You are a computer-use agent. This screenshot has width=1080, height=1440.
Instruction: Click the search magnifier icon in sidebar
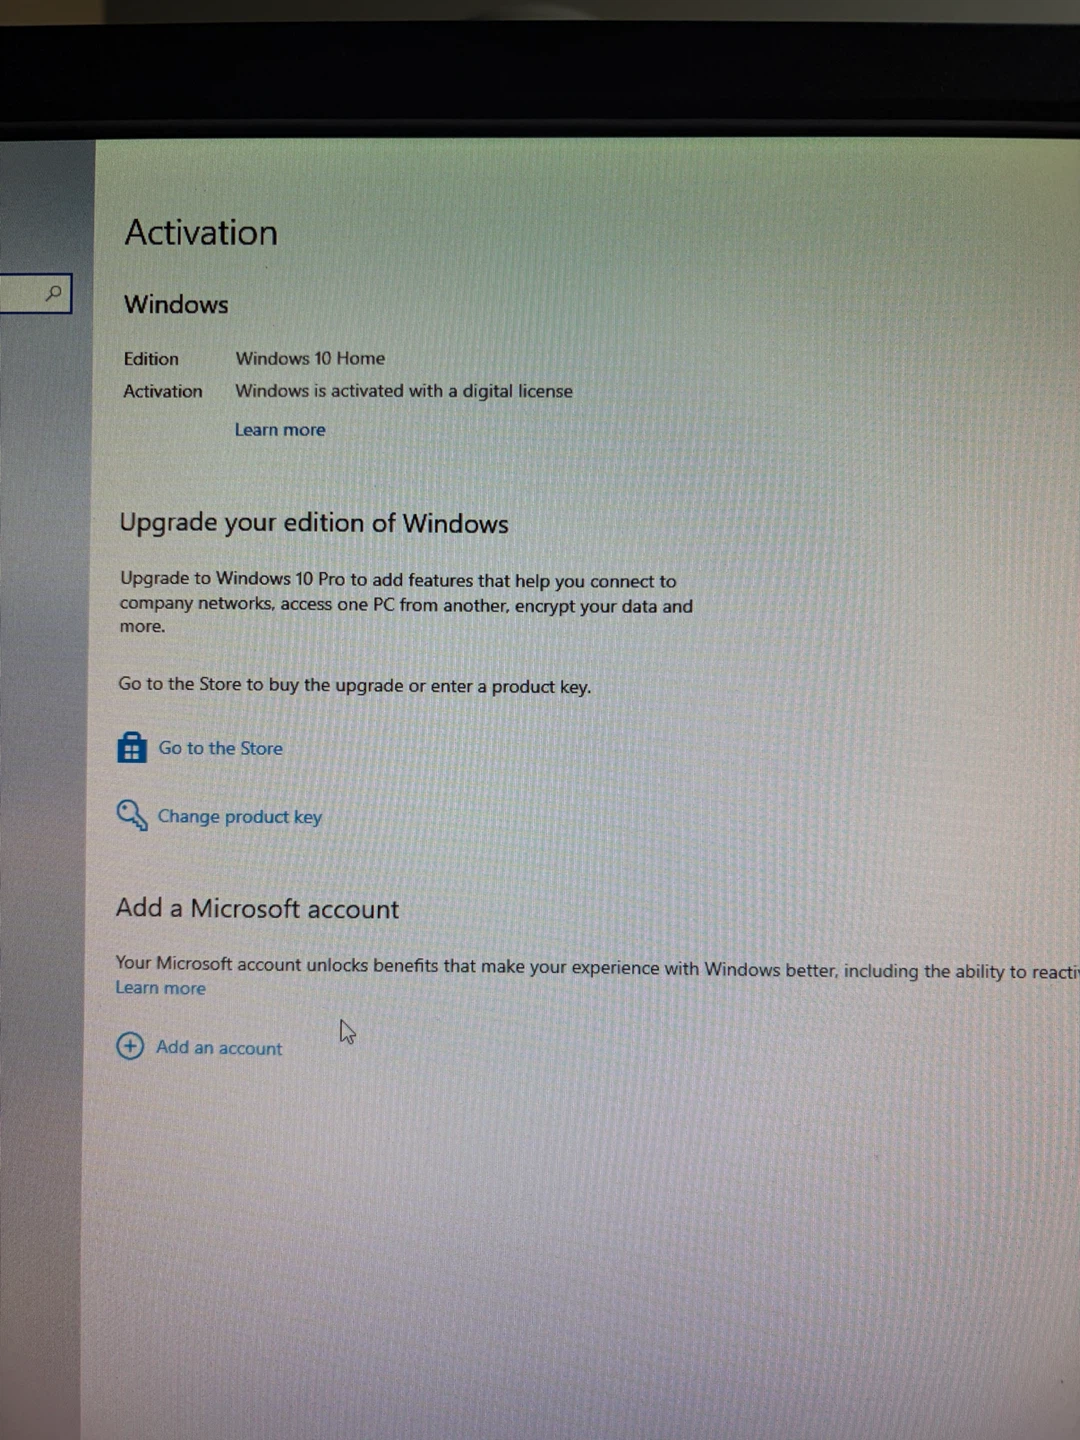[x=54, y=293]
